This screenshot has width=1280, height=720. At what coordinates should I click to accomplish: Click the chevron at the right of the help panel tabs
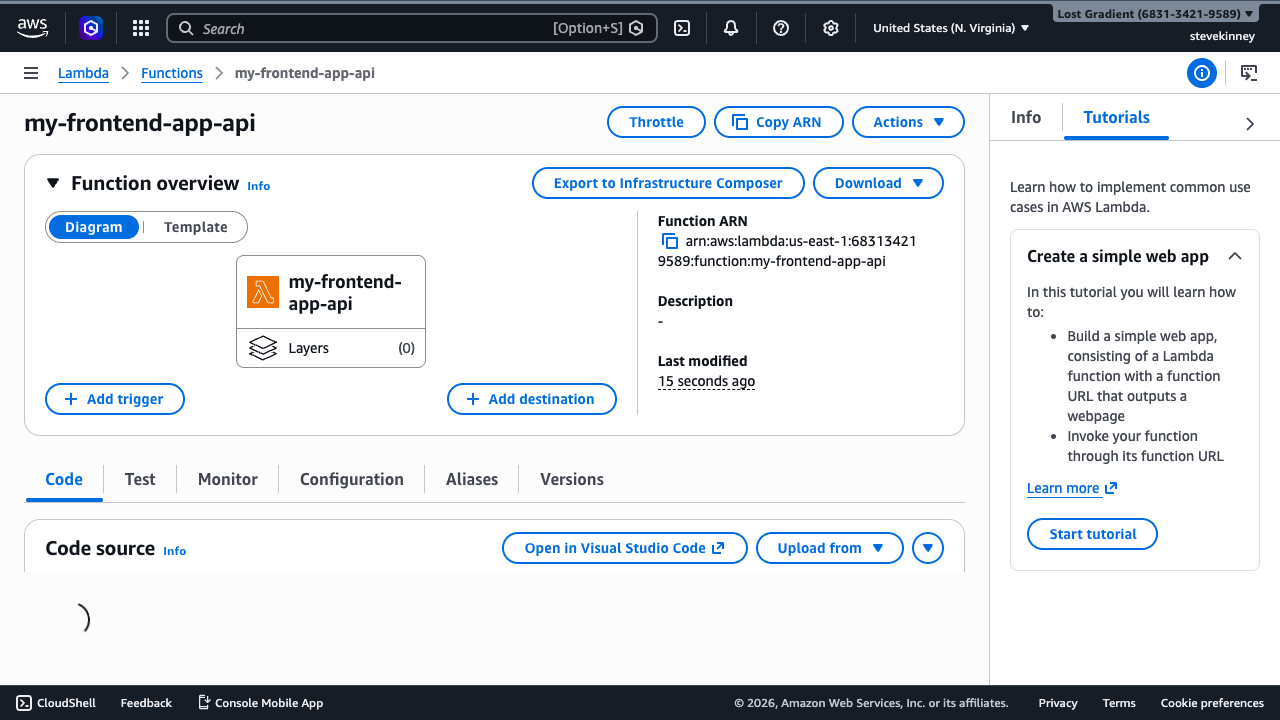point(1250,124)
